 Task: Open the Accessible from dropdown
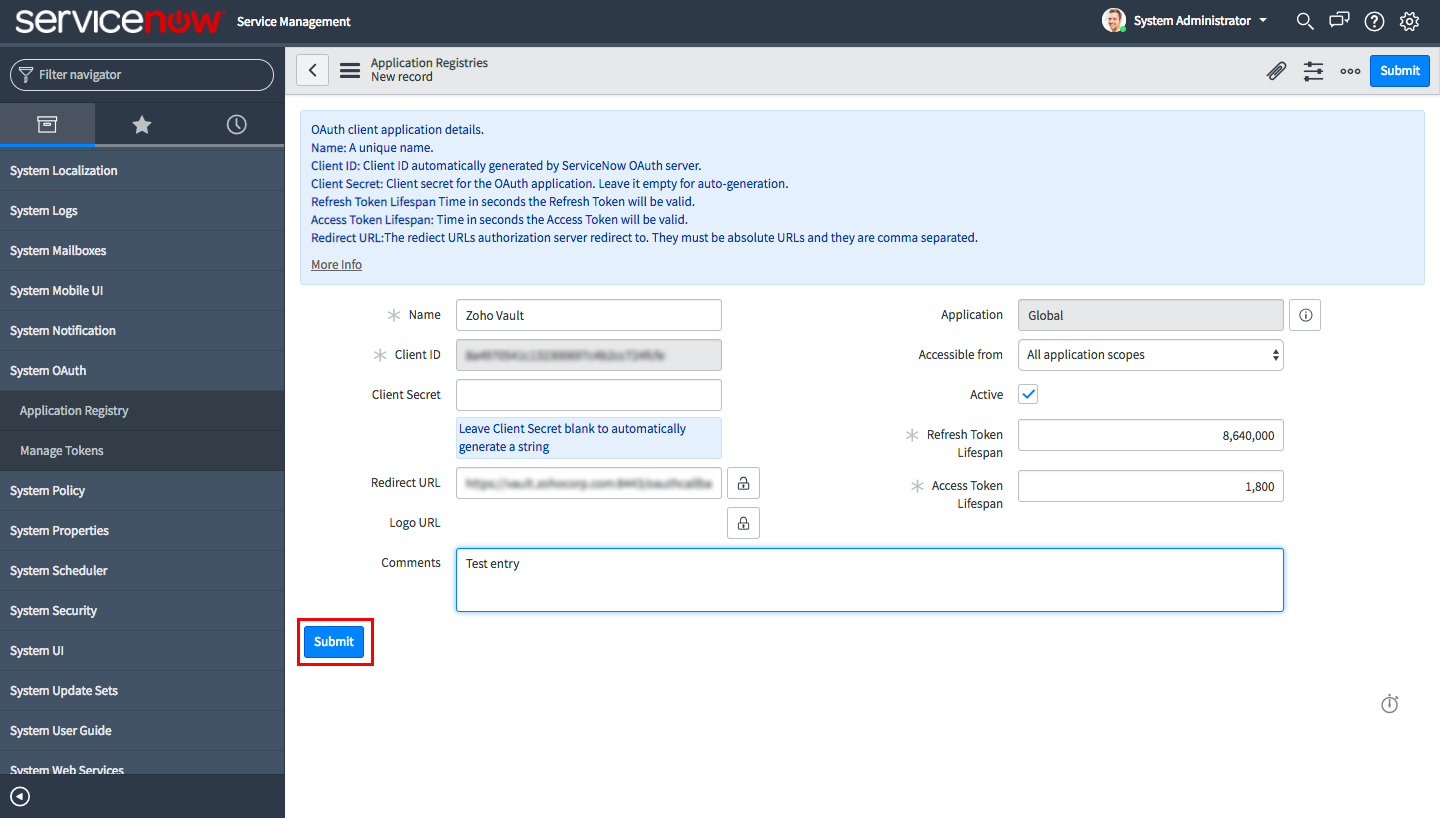pyautogui.click(x=1150, y=355)
